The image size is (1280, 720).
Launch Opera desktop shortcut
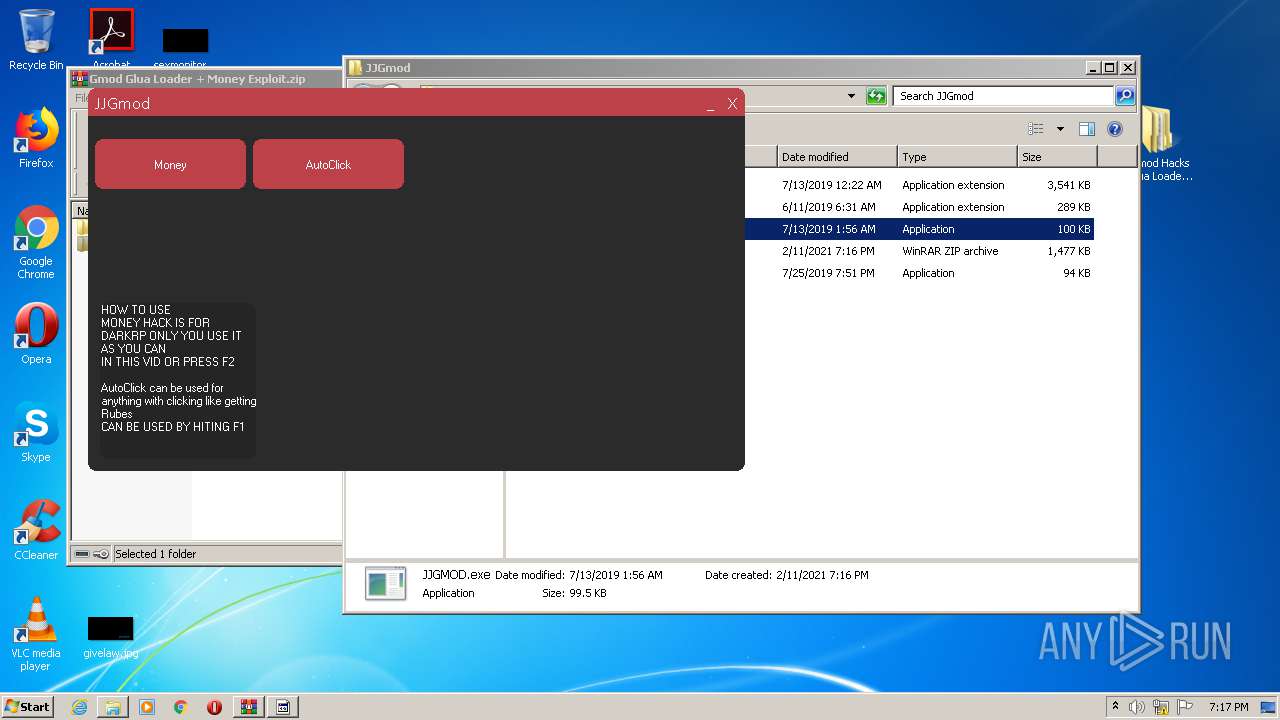pyautogui.click(x=36, y=334)
